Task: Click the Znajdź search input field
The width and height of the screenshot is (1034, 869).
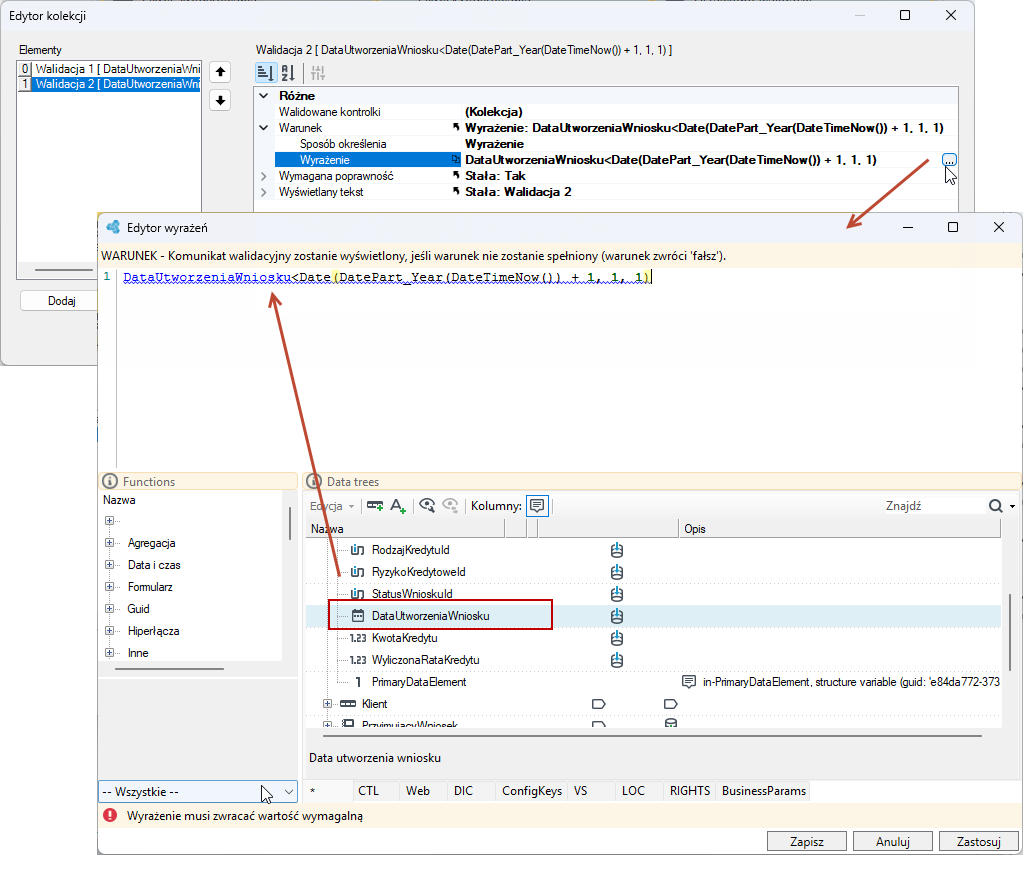Action: click(x=934, y=506)
